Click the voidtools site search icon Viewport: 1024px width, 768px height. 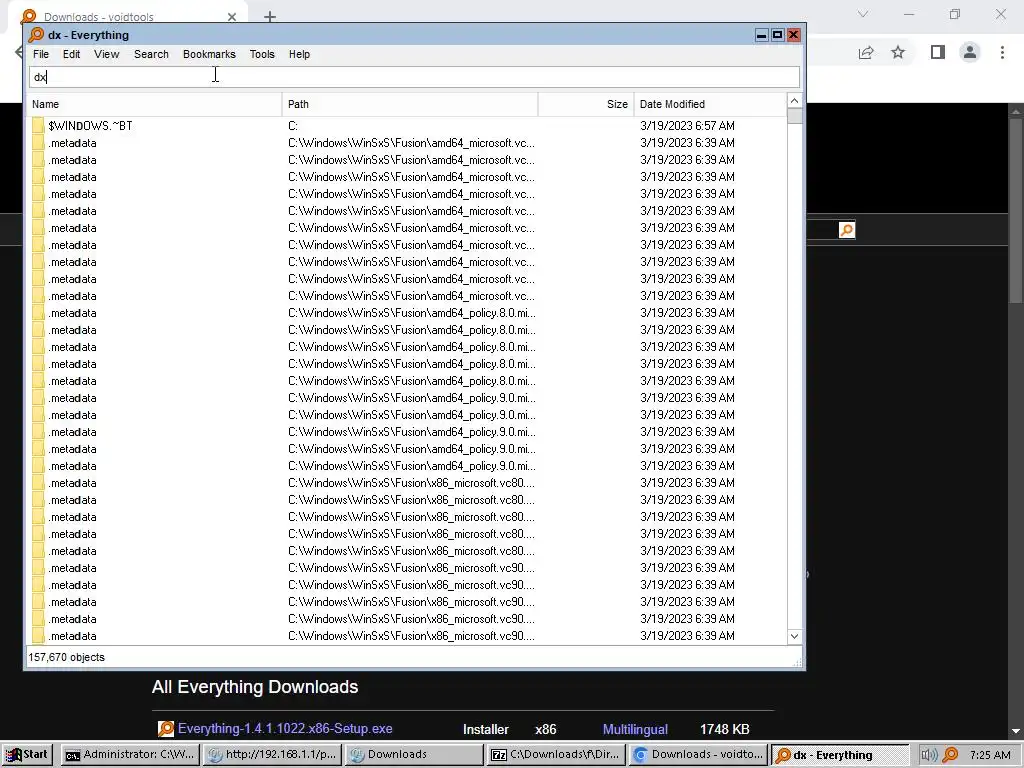[846, 230]
